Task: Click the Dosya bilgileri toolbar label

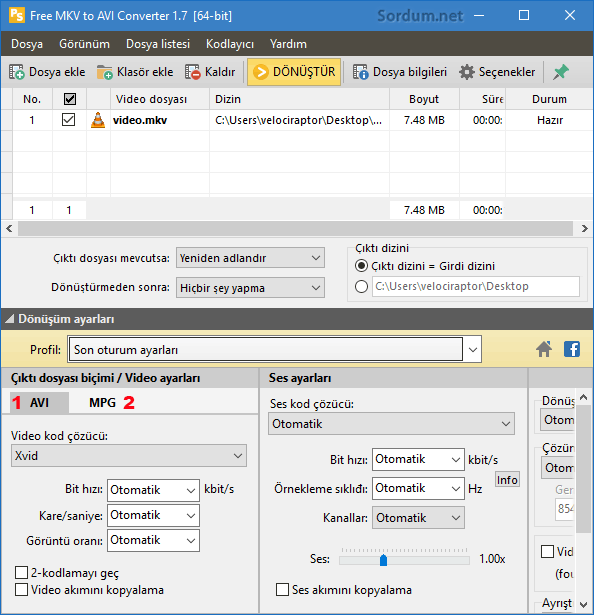Action: 410,72
